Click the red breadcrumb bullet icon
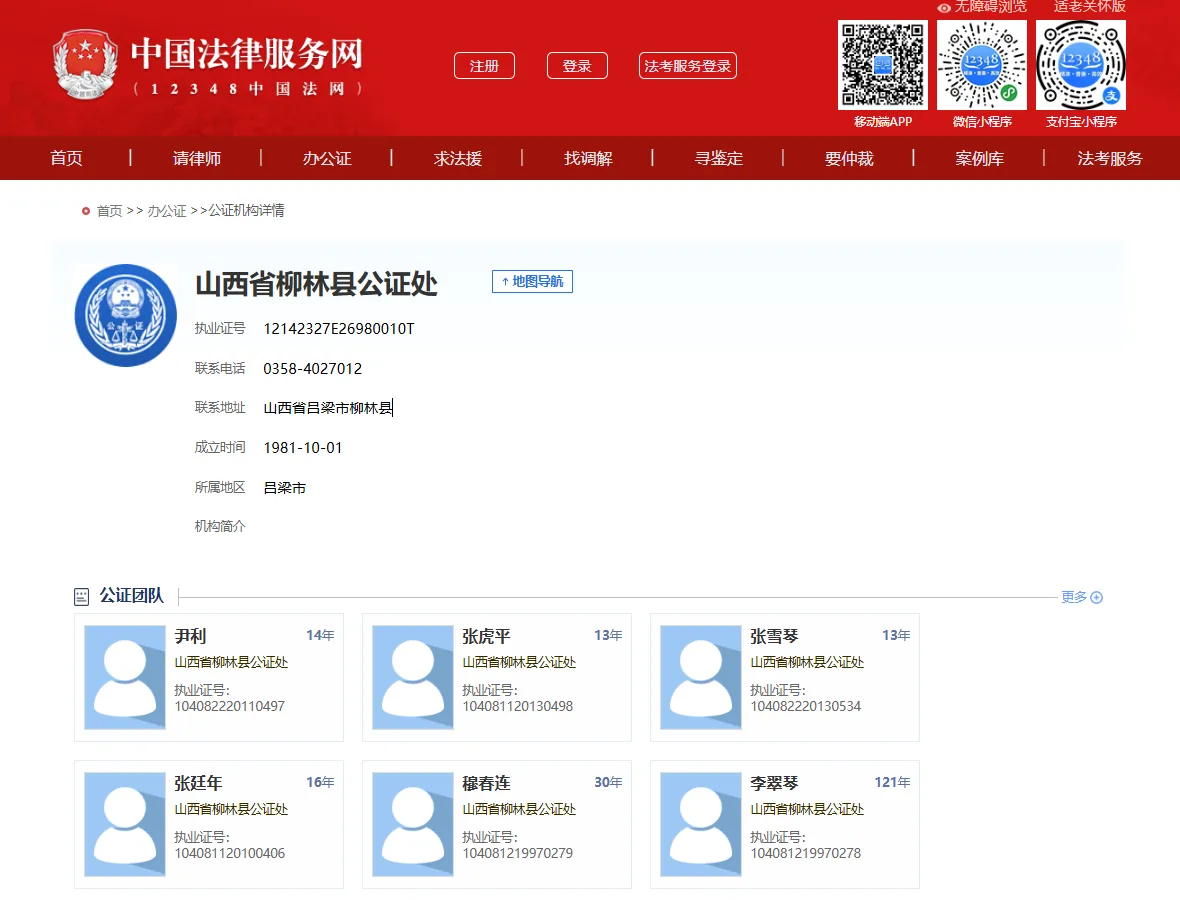The height and width of the screenshot is (900, 1180). click(x=86, y=211)
